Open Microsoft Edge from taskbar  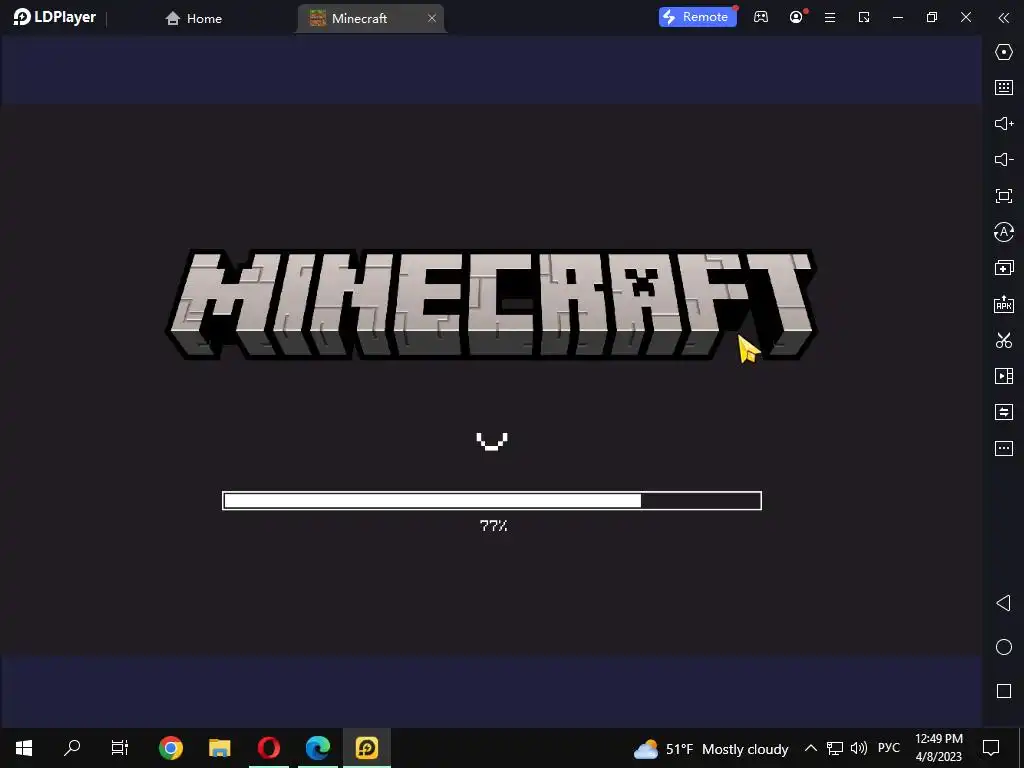point(318,748)
